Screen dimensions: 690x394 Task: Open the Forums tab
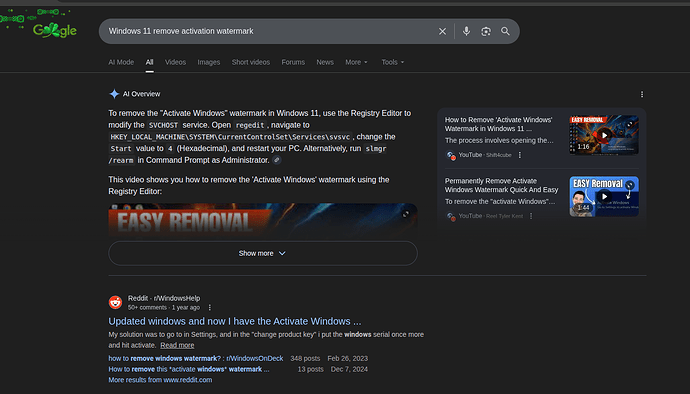[x=293, y=62]
